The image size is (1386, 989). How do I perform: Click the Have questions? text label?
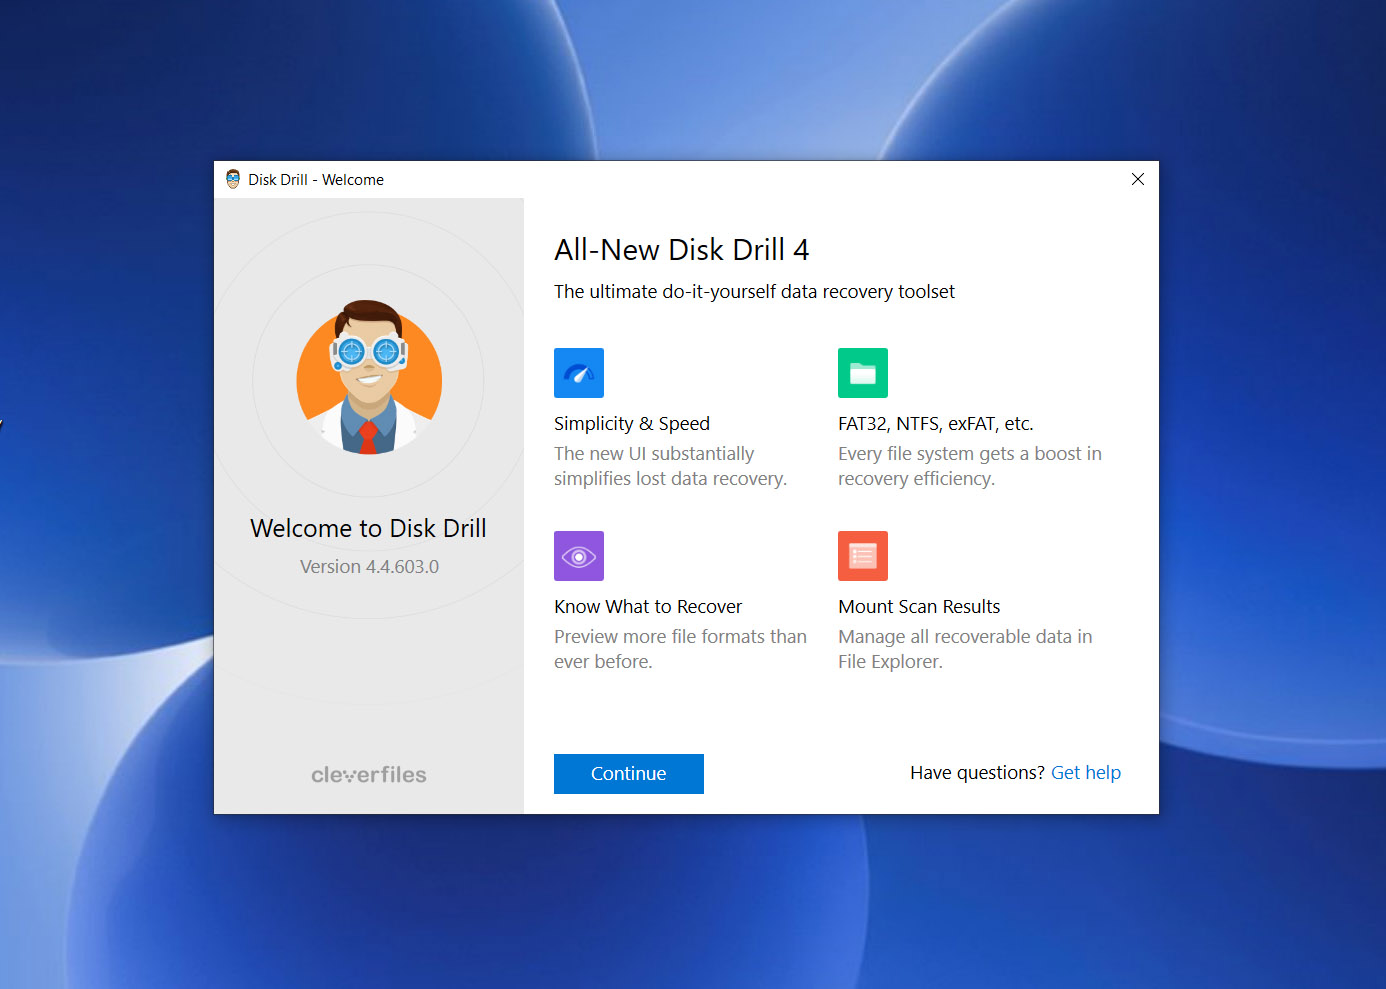click(975, 772)
